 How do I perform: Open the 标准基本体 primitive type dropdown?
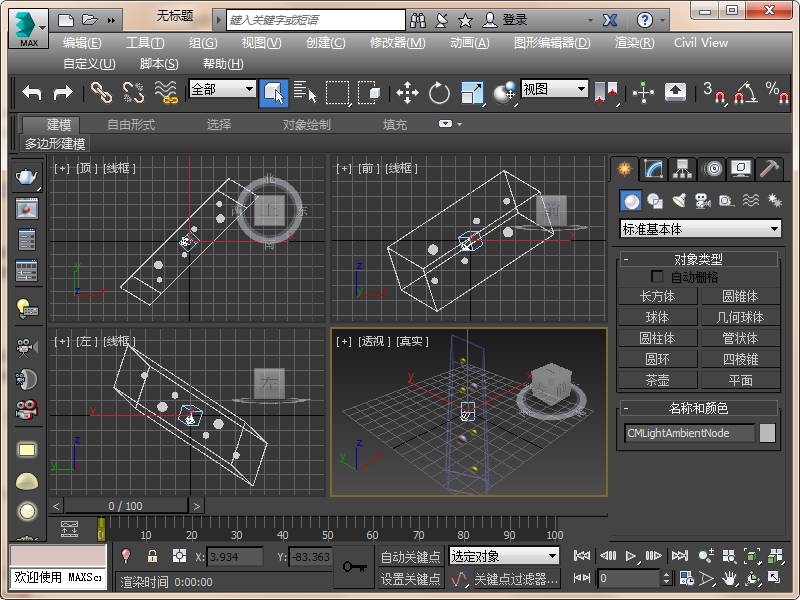tap(700, 229)
